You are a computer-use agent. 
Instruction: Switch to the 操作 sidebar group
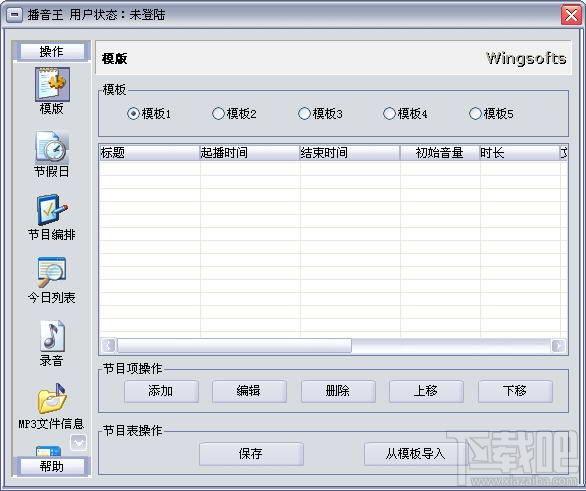click(x=52, y=51)
